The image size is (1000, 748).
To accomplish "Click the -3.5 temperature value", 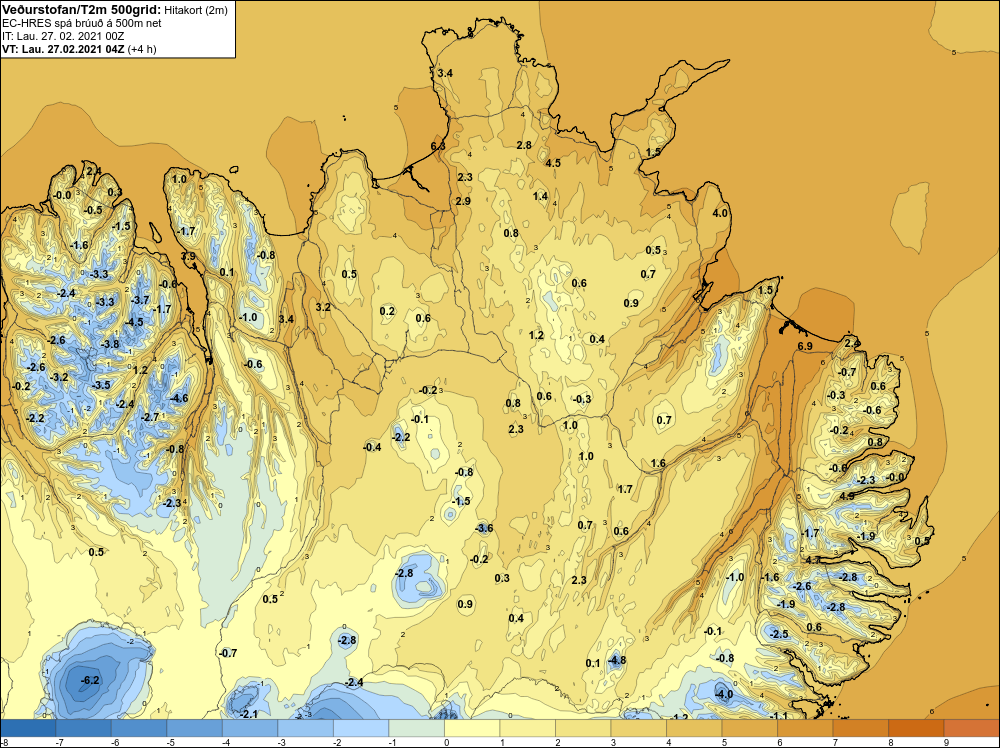I will pos(101,385).
